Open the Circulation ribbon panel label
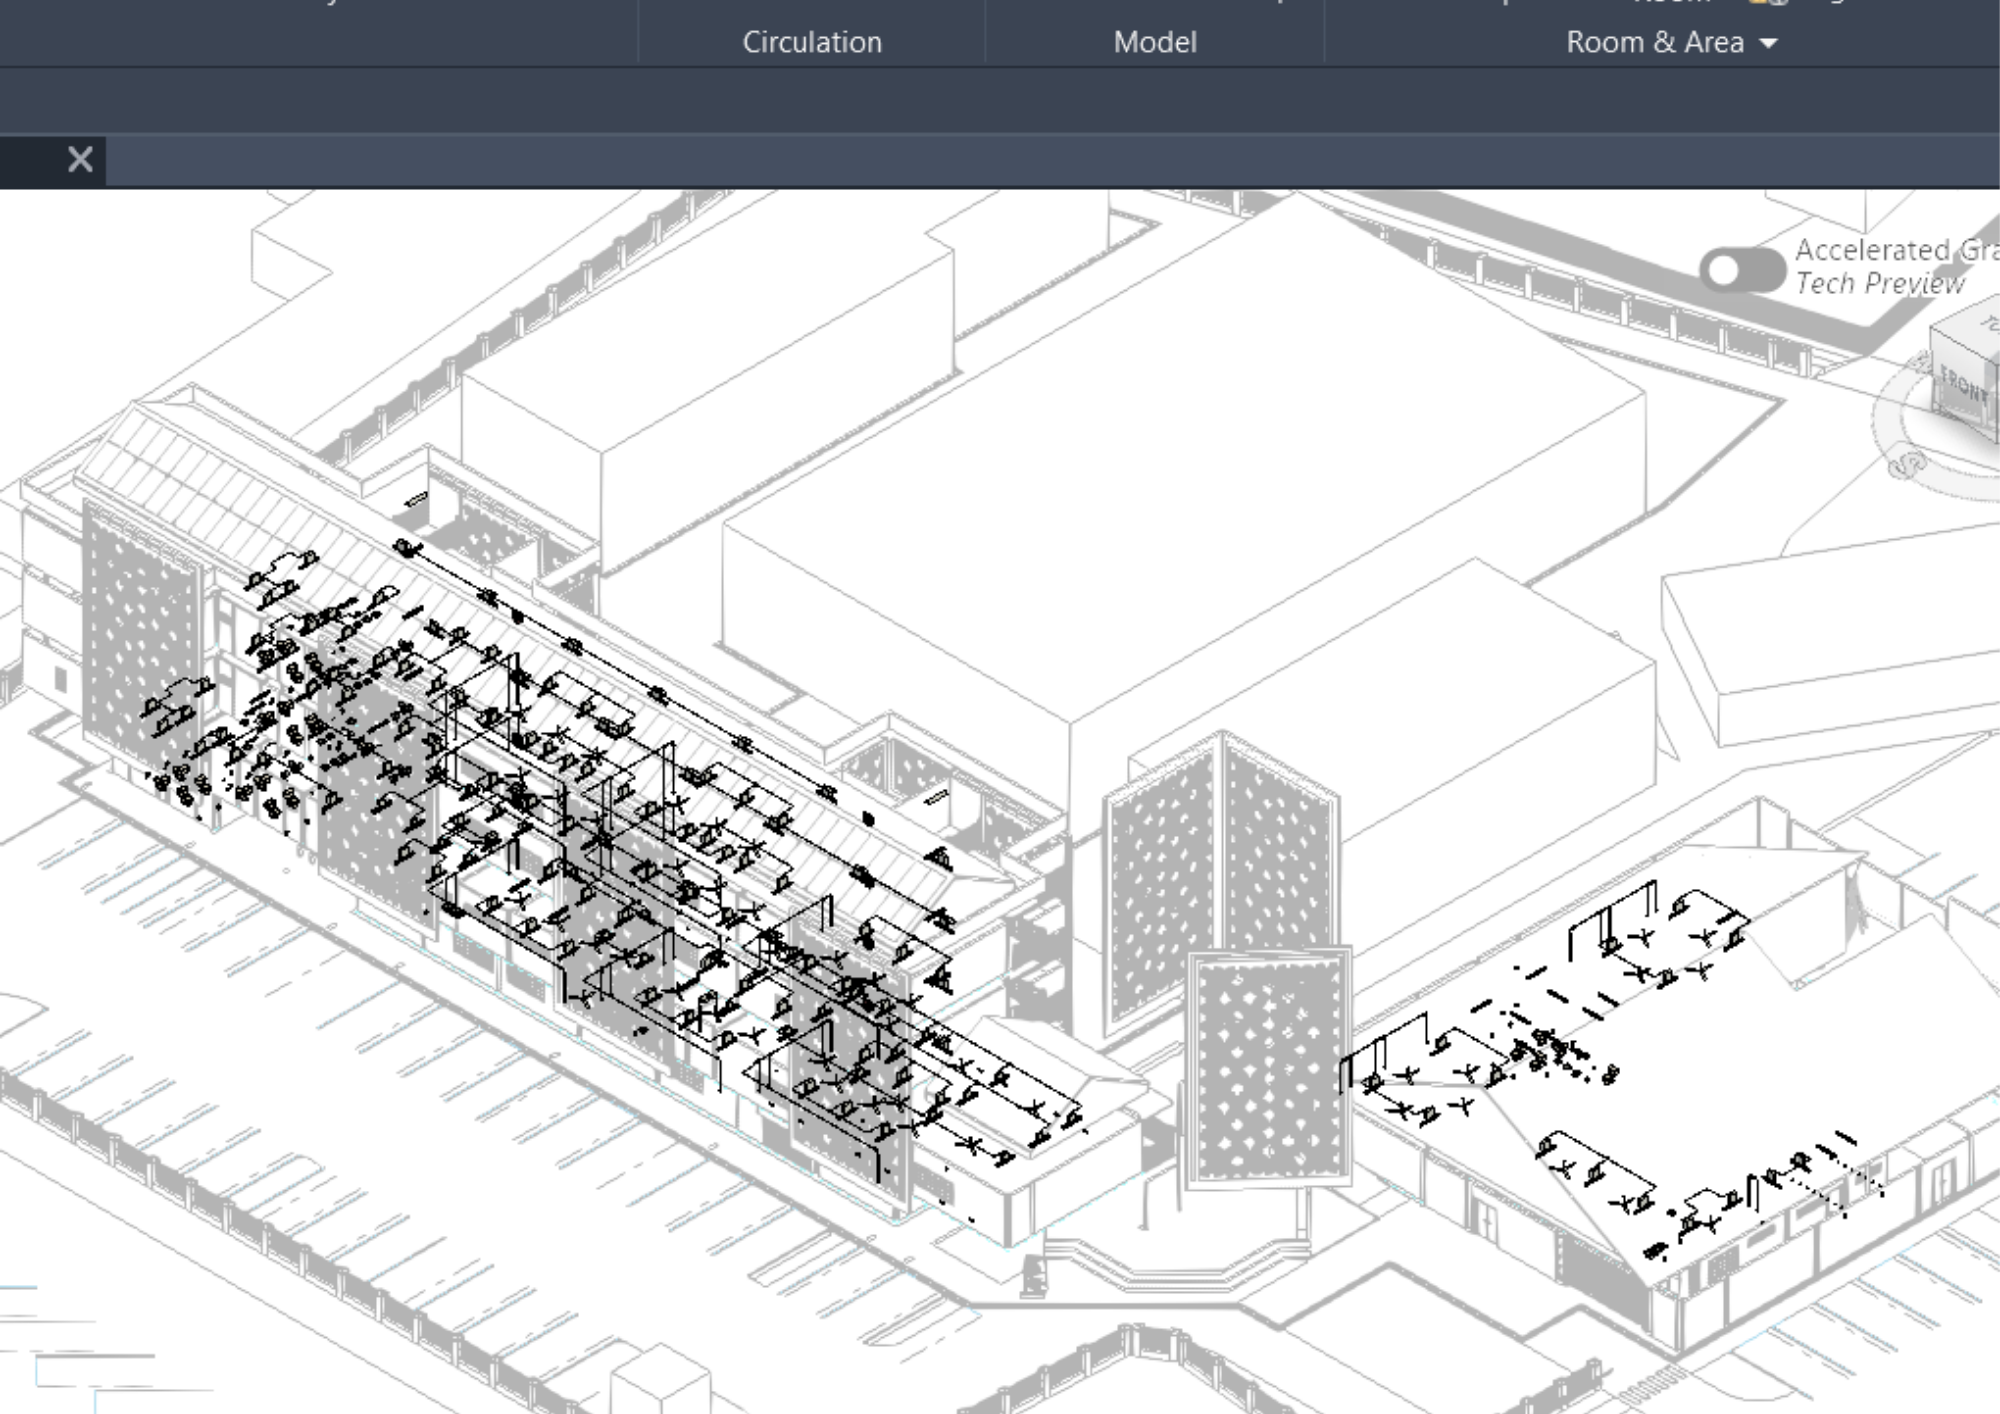 click(812, 42)
